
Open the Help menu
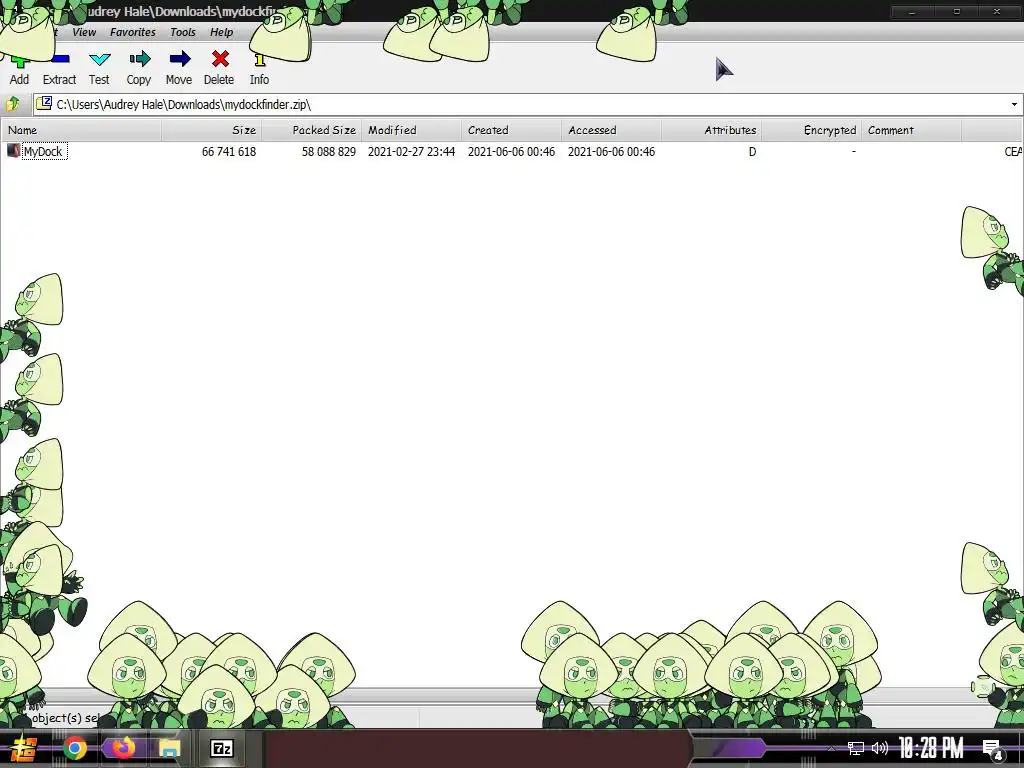221,32
